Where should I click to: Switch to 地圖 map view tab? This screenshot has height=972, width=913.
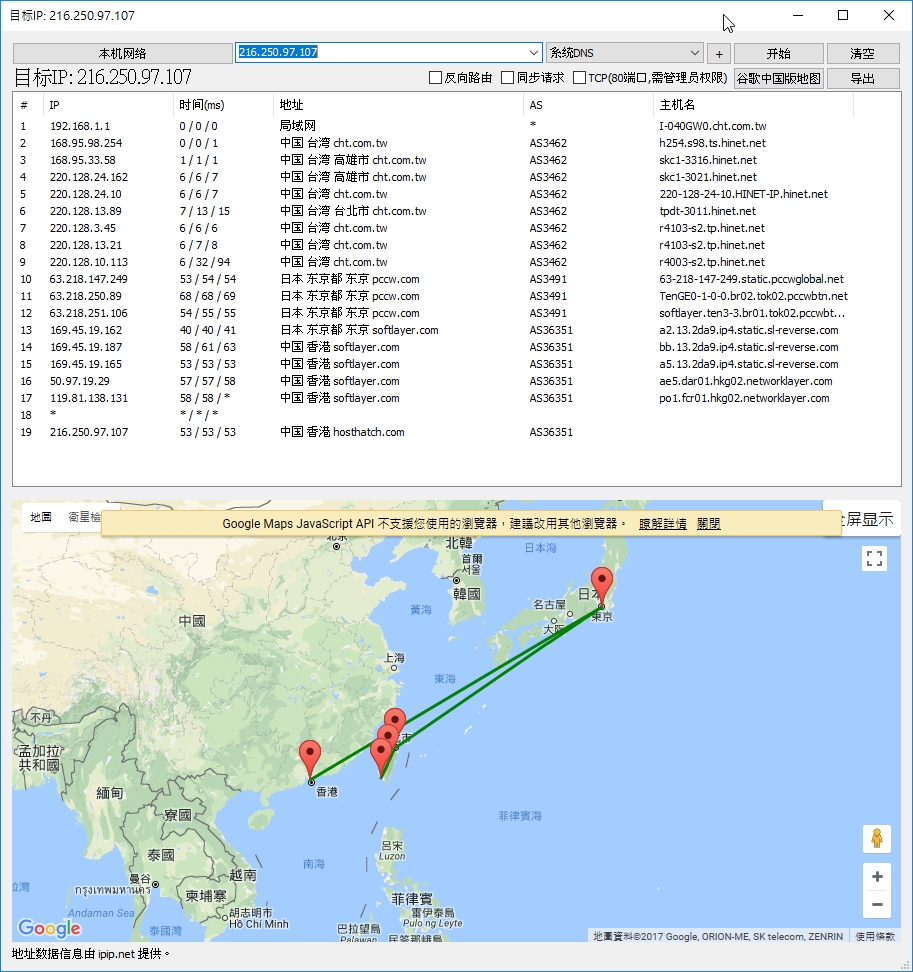click(41, 517)
